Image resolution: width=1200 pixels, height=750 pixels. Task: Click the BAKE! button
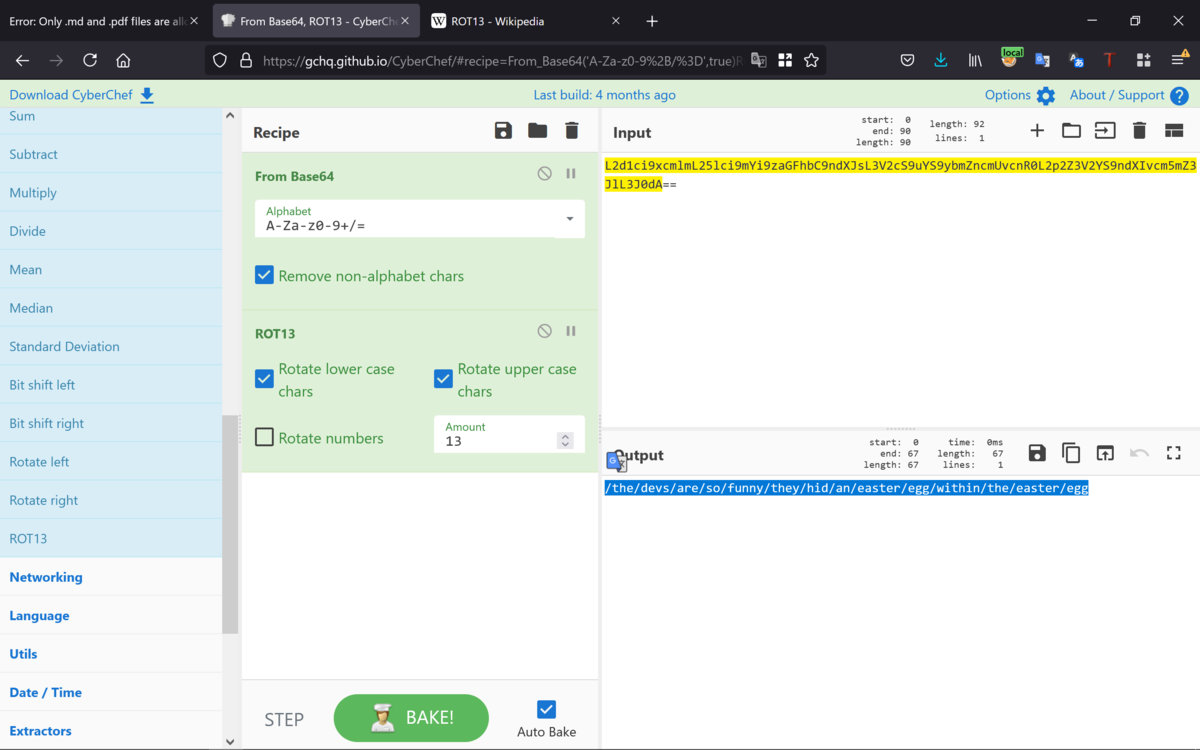[411, 718]
